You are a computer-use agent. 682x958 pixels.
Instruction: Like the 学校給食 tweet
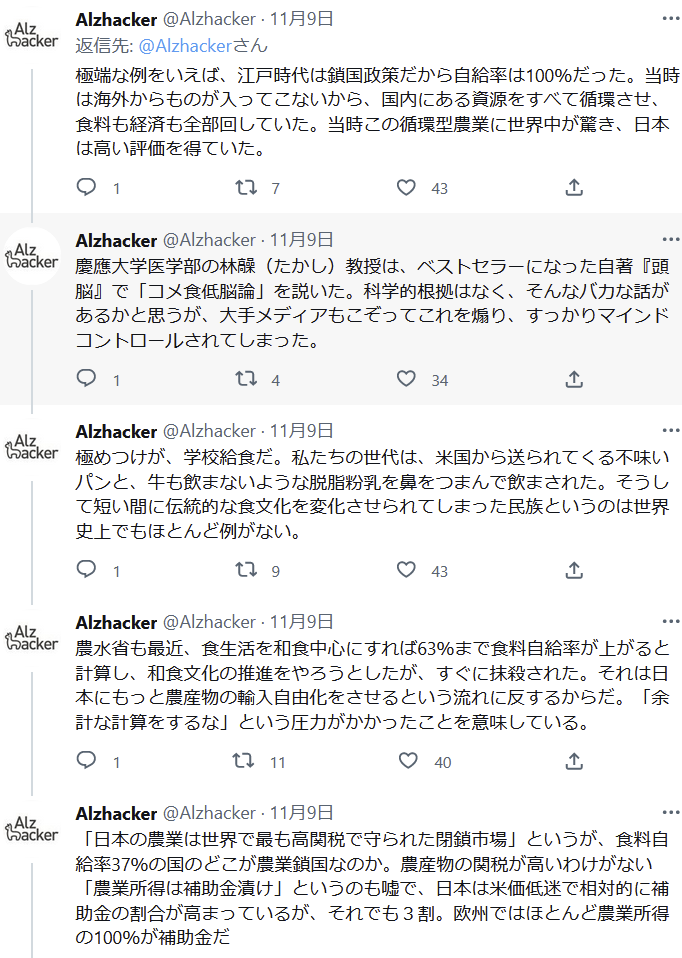(406, 570)
